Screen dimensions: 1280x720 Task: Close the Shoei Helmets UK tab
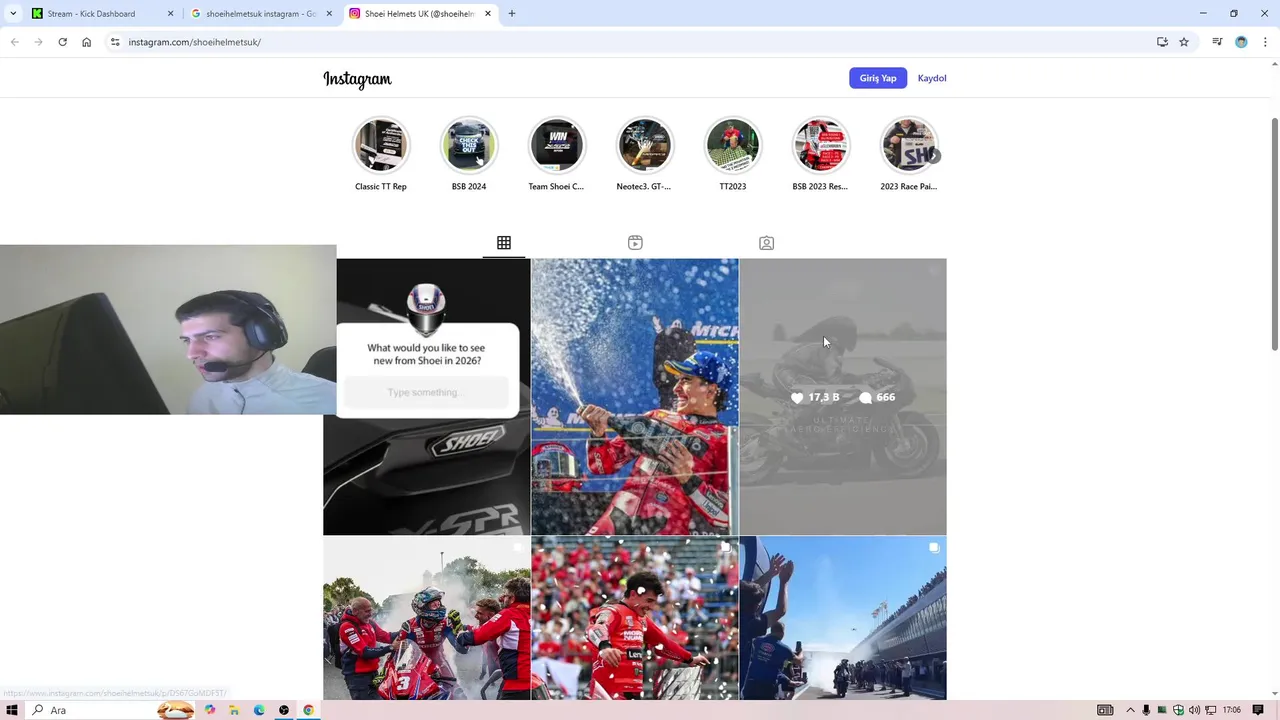tap(488, 14)
